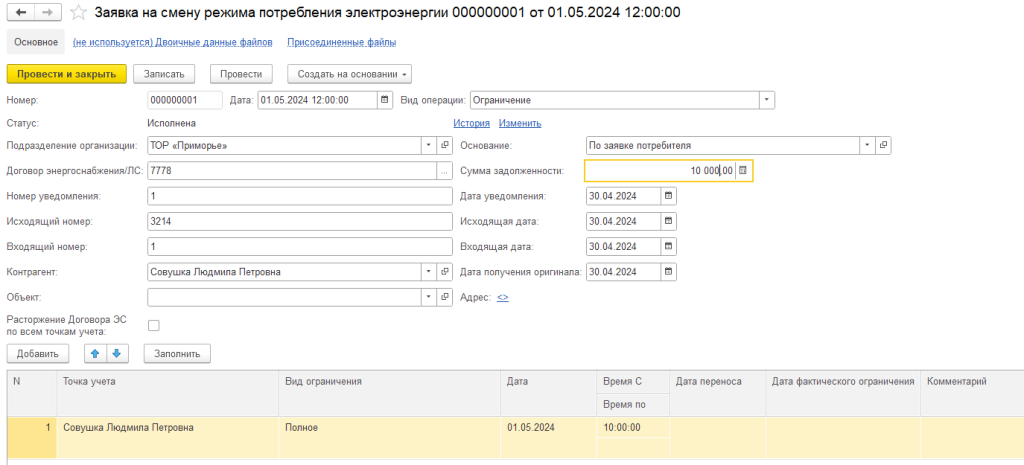Open the История link
The height and width of the screenshot is (465, 1024).
471,123
